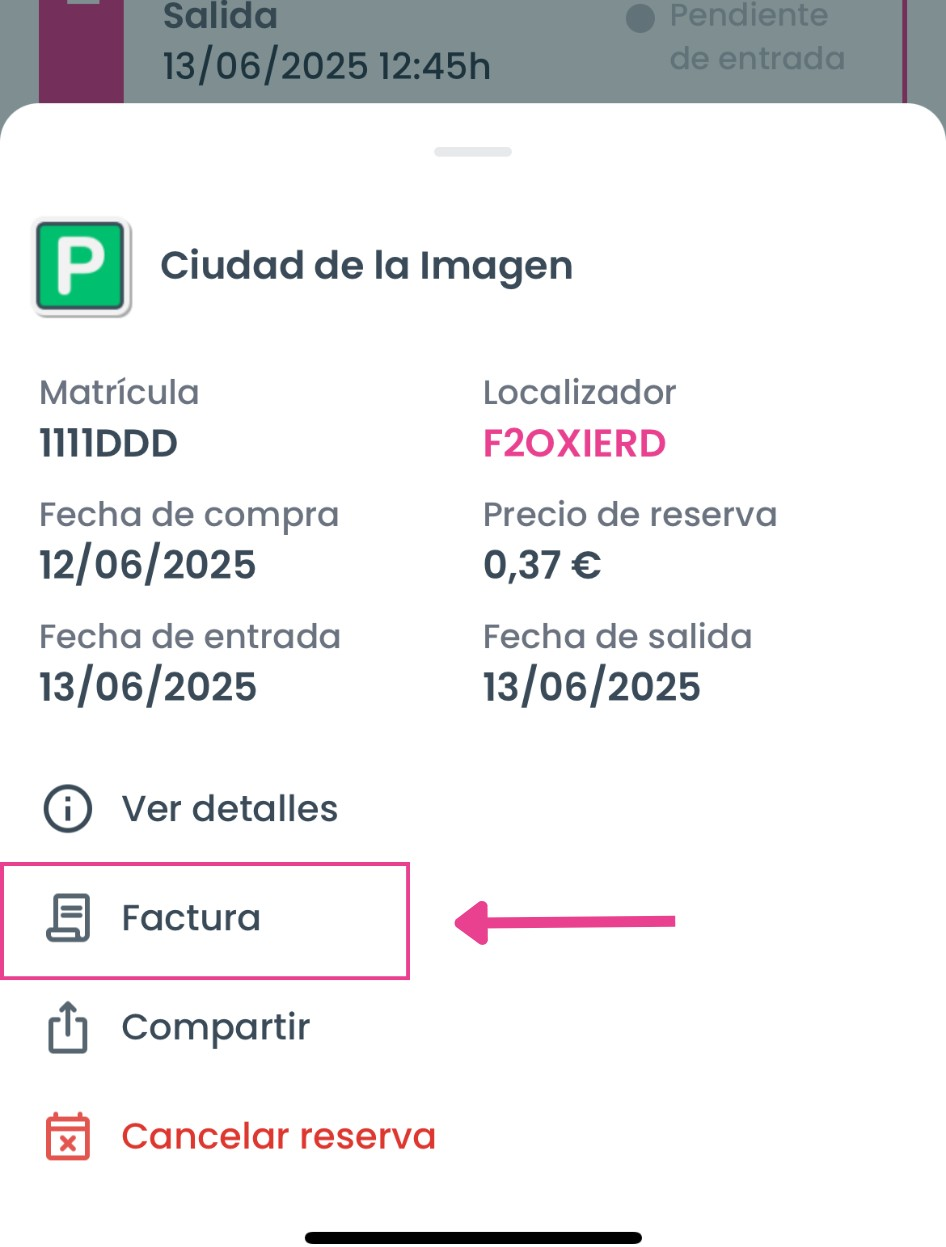The image size is (946, 1247).
Task: Choose Compartir from the list
Action: (215, 1028)
